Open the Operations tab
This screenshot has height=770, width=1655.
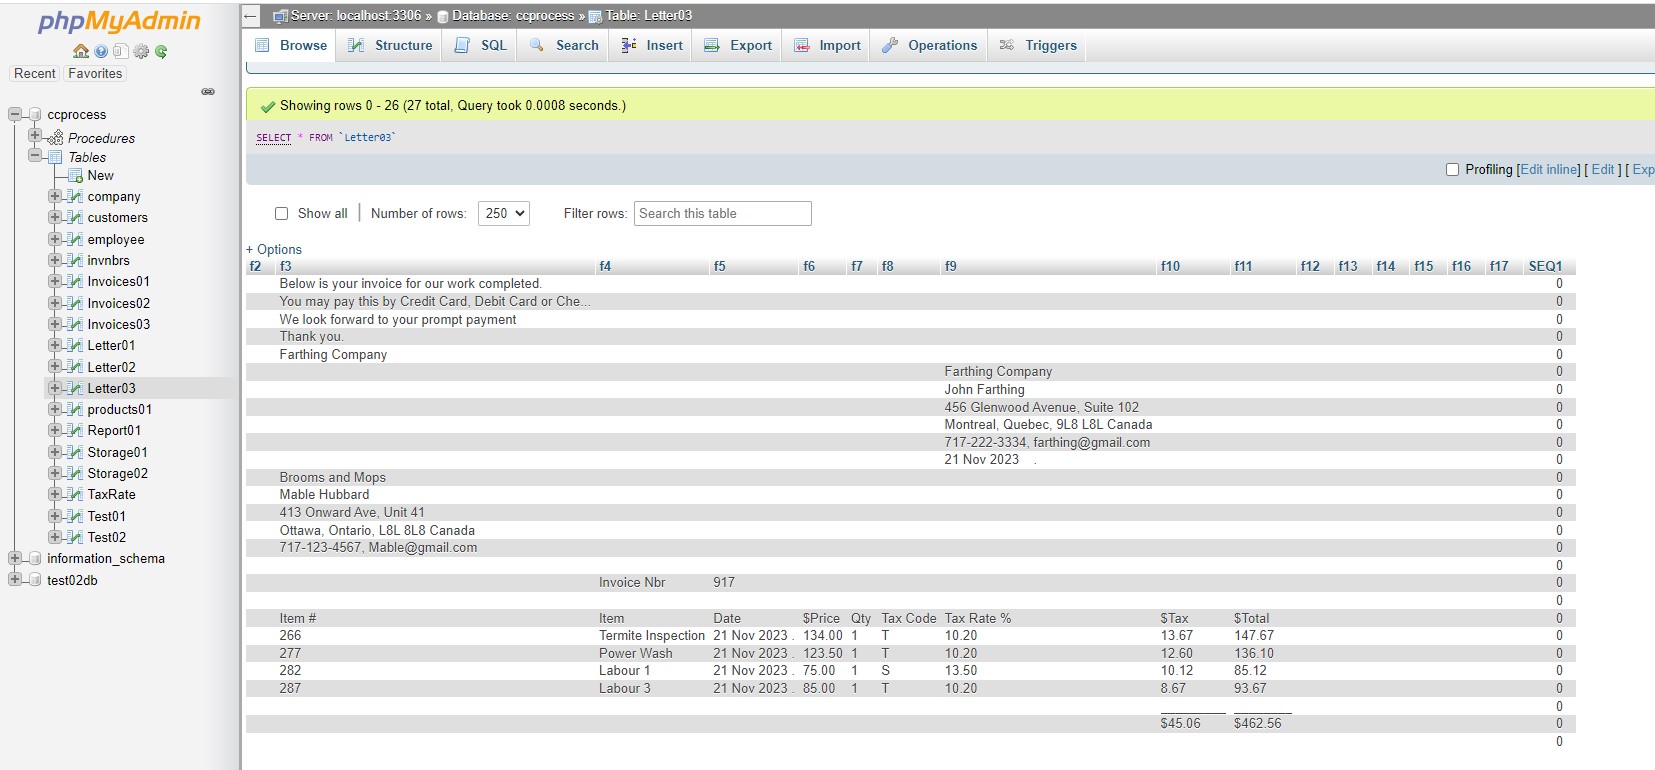point(929,46)
